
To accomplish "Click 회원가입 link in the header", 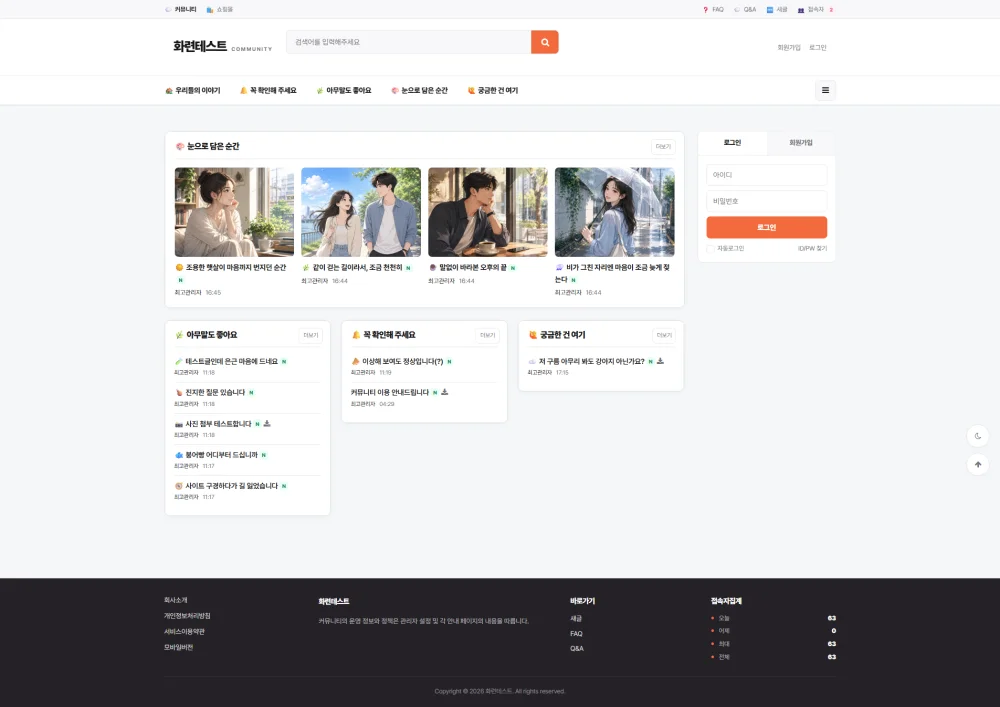I will coord(789,48).
